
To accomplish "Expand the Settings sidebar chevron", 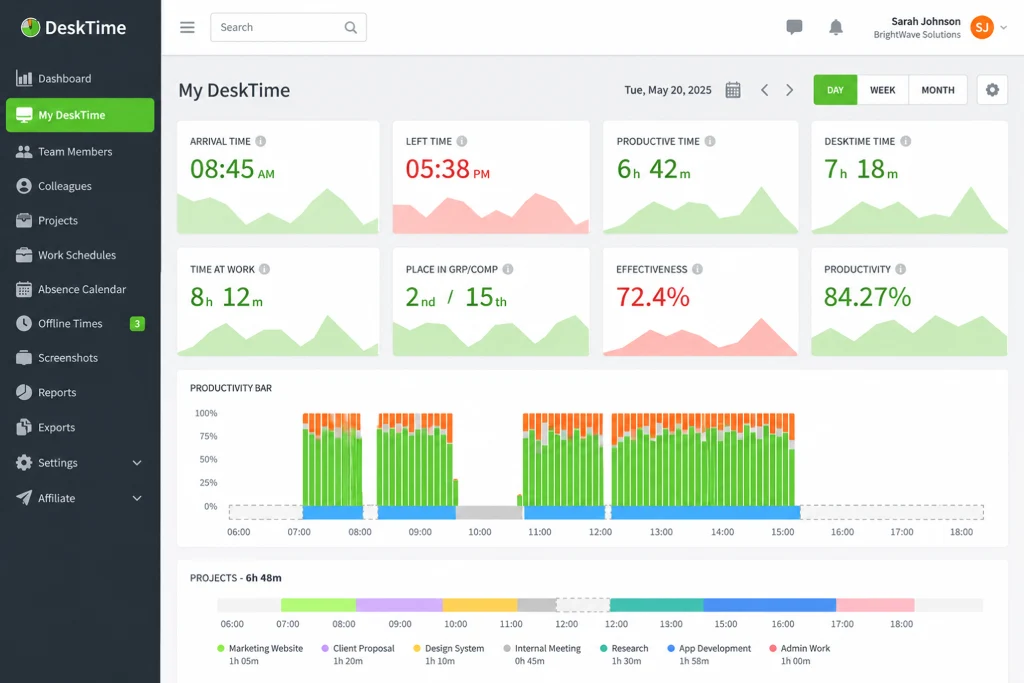I will [137, 463].
